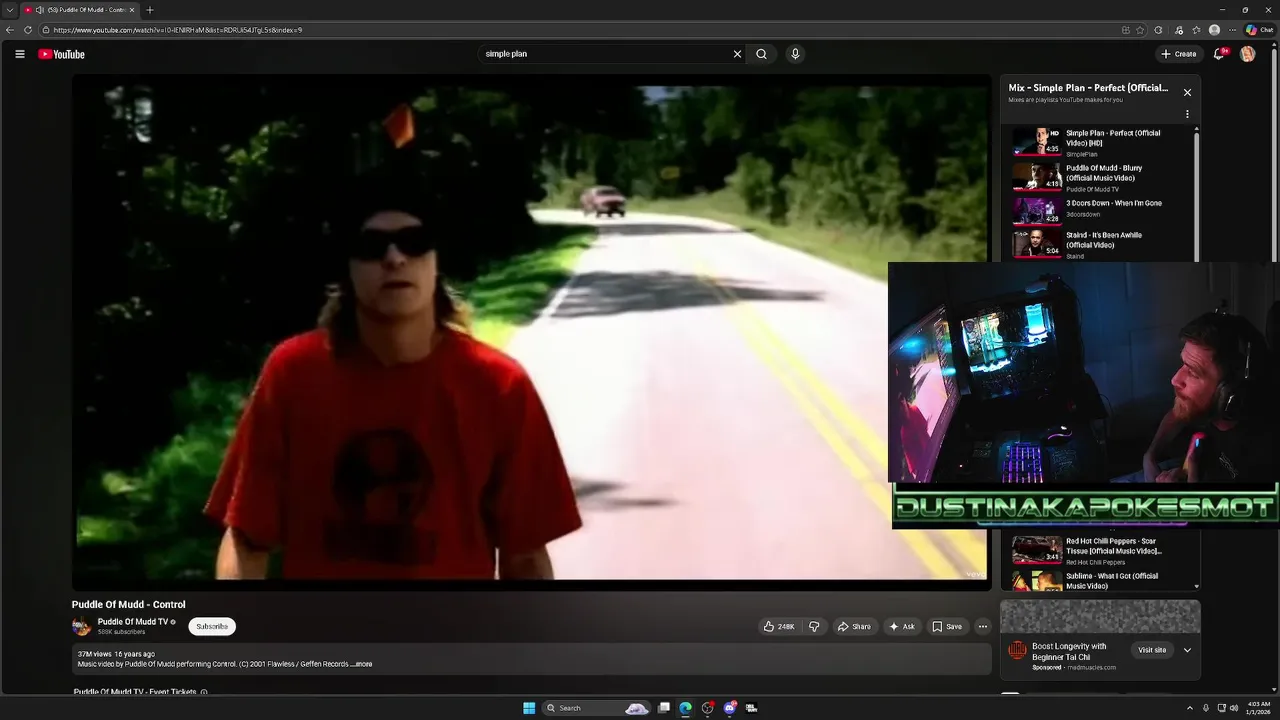Click the magnifier search button
Image resolution: width=1280 pixels, height=720 pixels.
click(x=761, y=54)
